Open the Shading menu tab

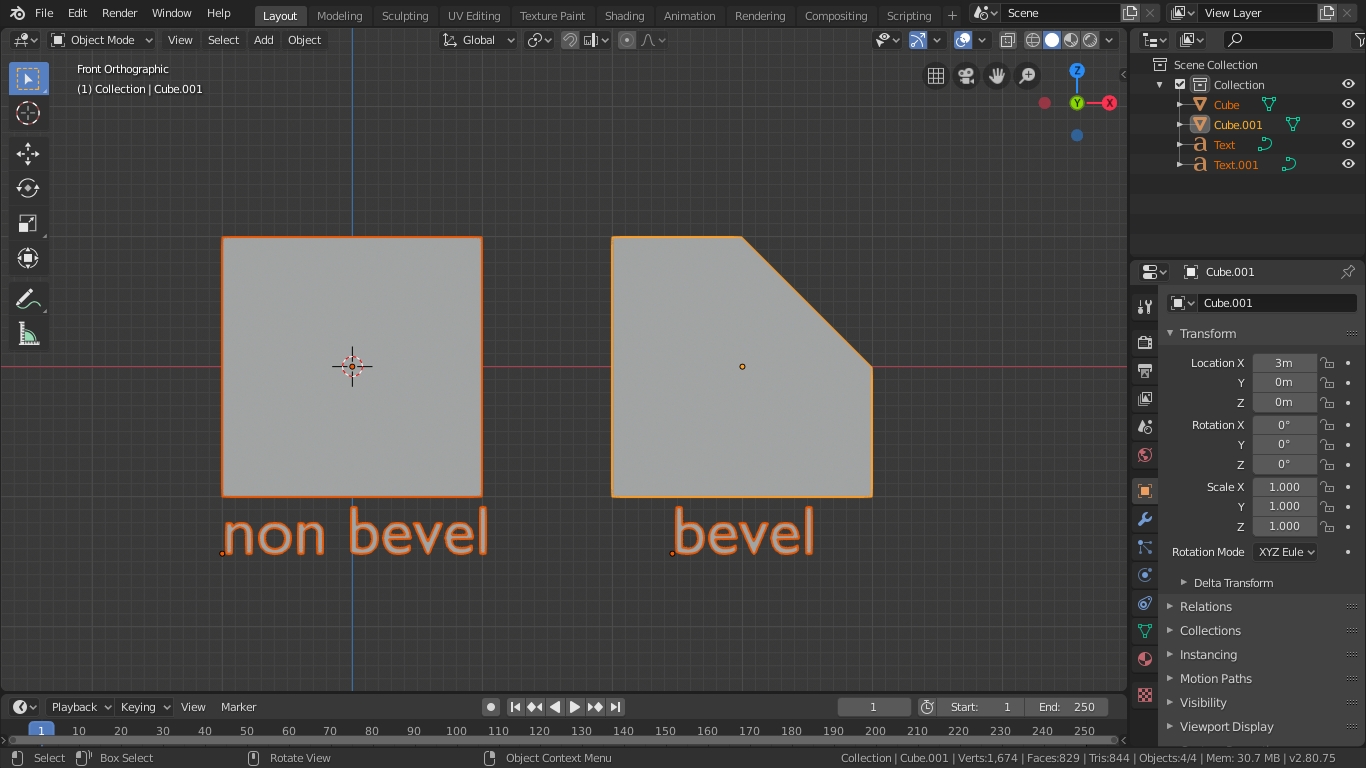(624, 15)
